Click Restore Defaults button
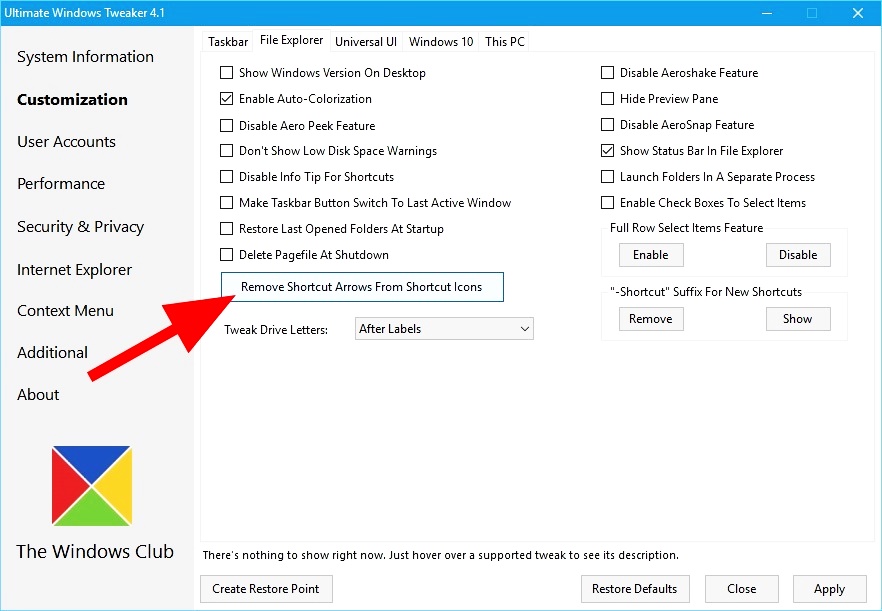The image size is (882, 611). pos(635,588)
